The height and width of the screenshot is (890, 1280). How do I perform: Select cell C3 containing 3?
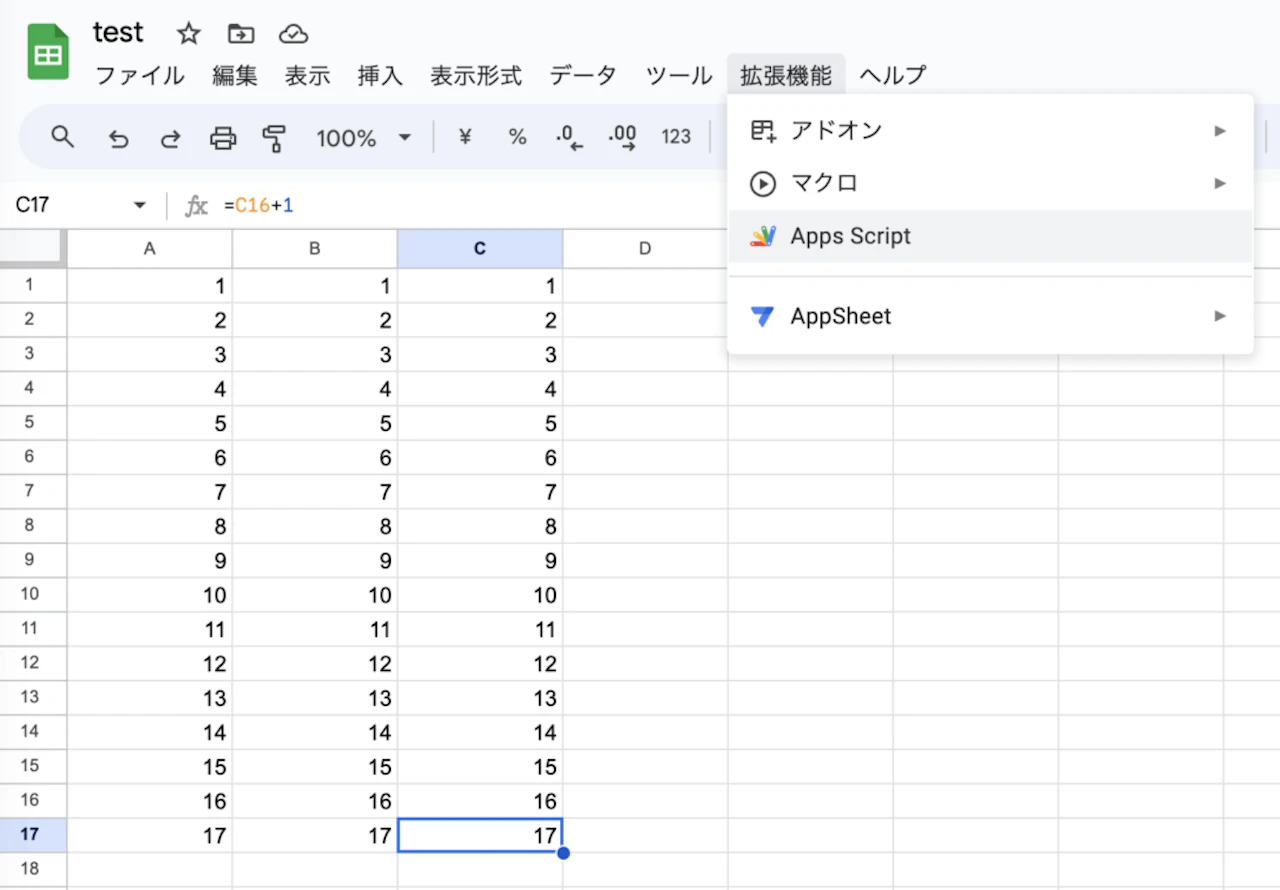pos(480,355)
